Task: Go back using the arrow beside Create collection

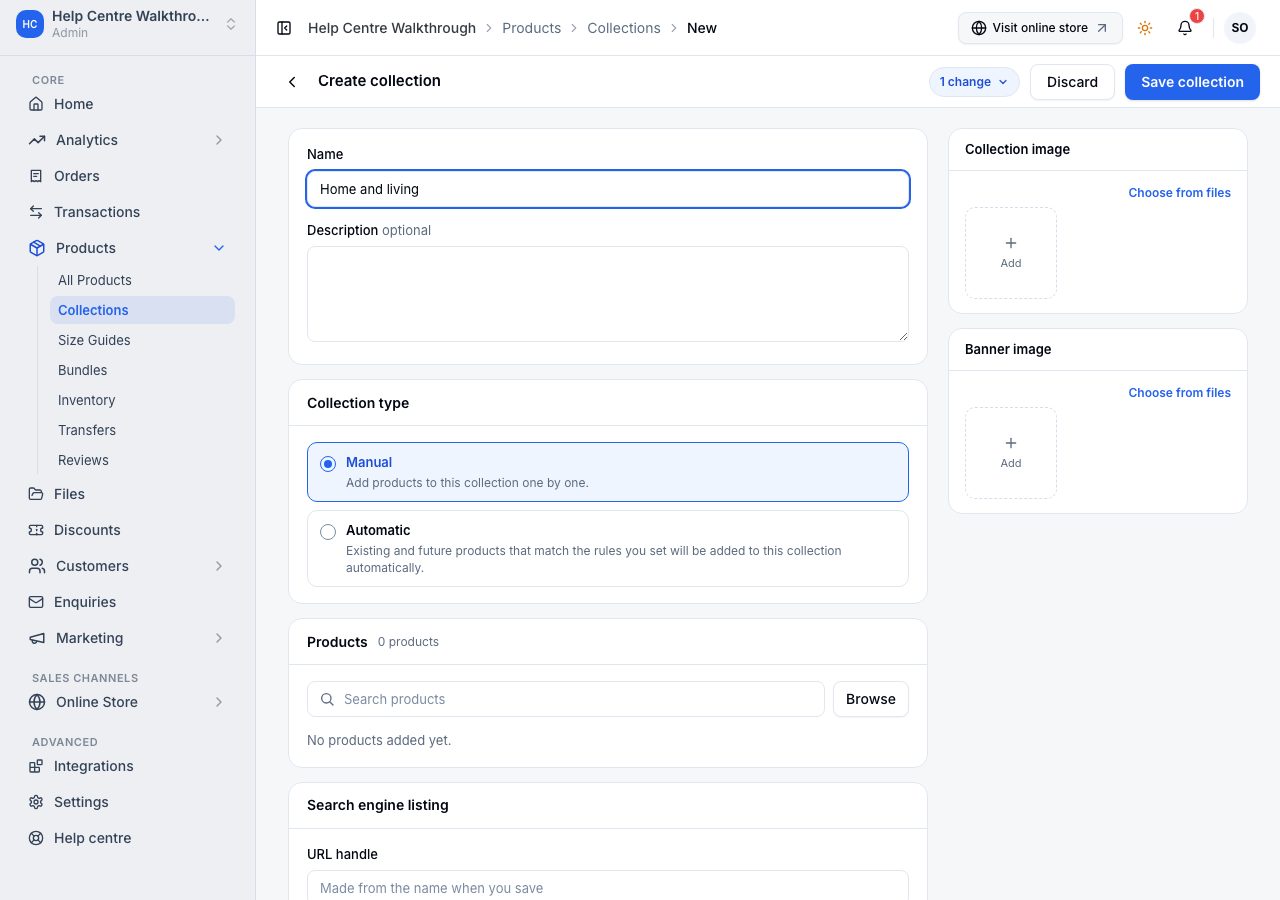Action: coord(292,82)
